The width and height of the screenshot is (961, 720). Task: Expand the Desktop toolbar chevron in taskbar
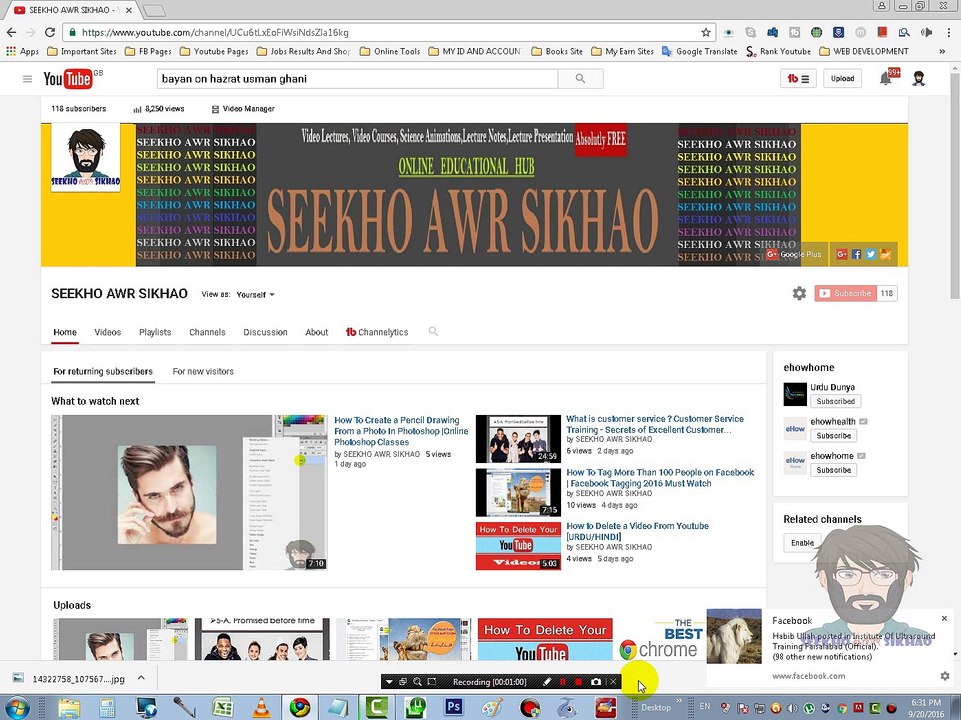pyautogui.click(x=679, y=700)
